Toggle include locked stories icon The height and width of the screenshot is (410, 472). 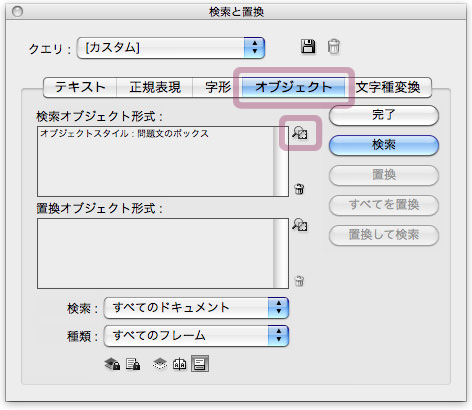pos(133,364)
